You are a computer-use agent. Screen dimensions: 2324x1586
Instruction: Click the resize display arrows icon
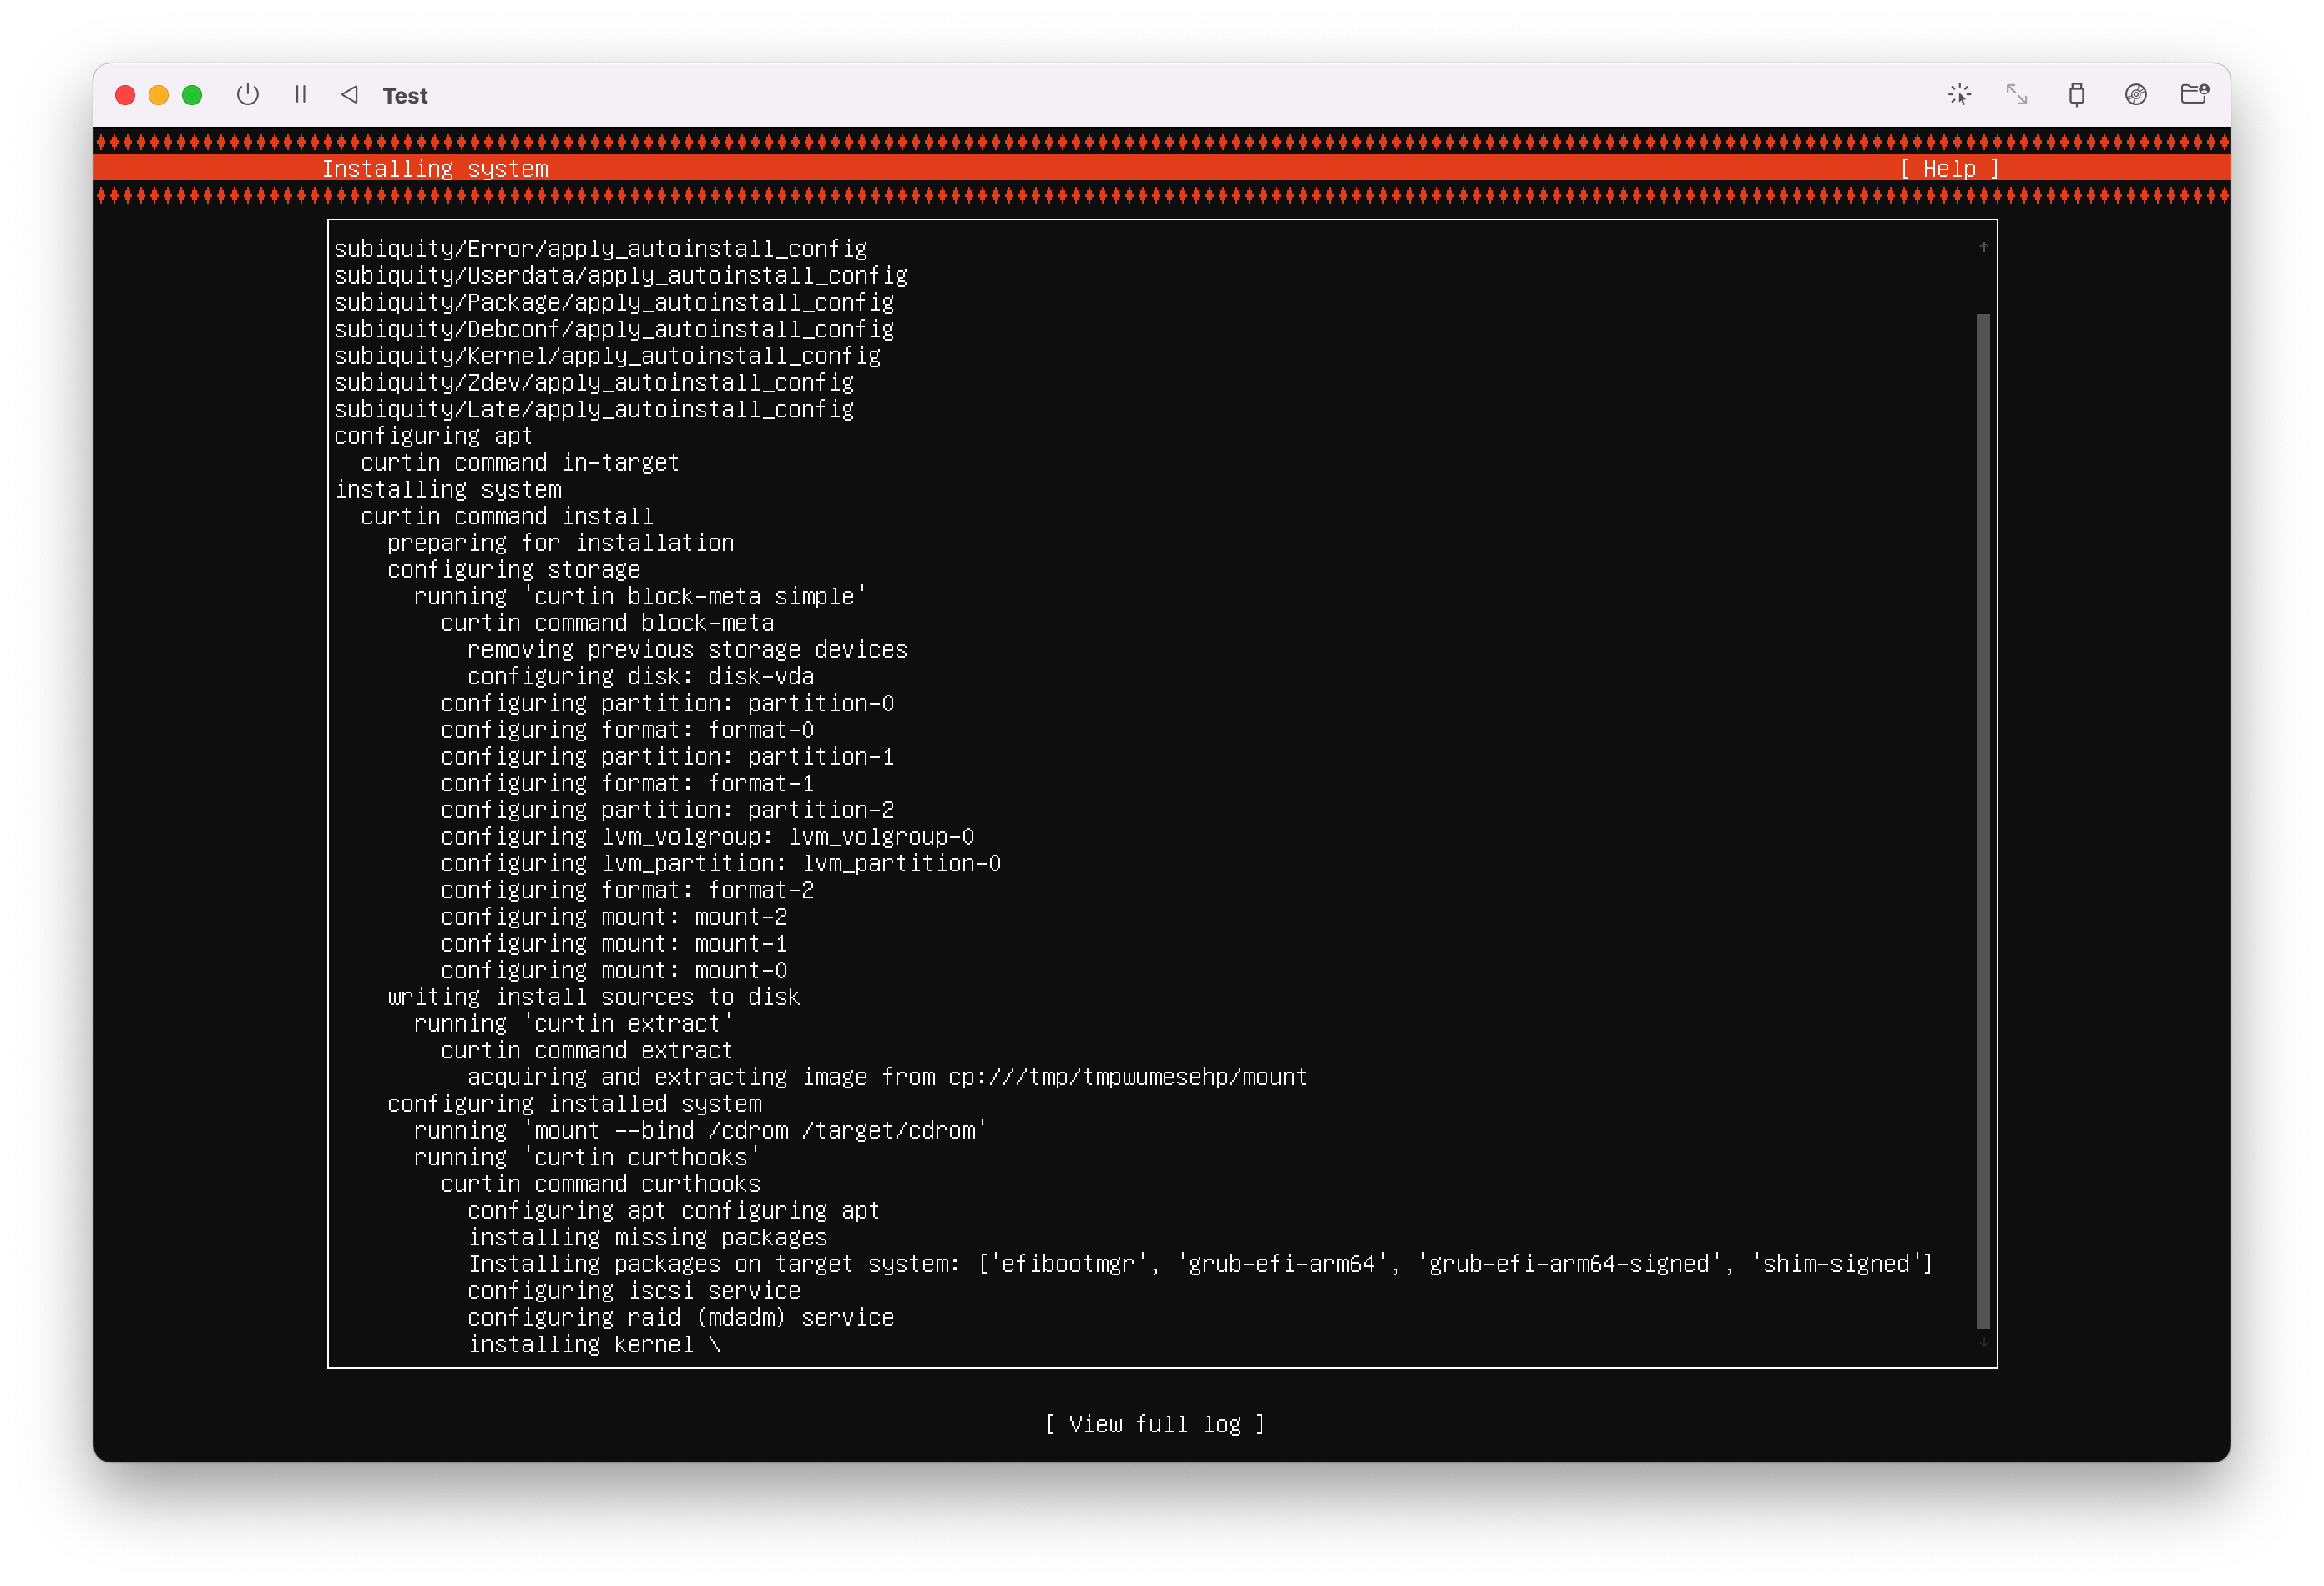(x=2017, y=95)
